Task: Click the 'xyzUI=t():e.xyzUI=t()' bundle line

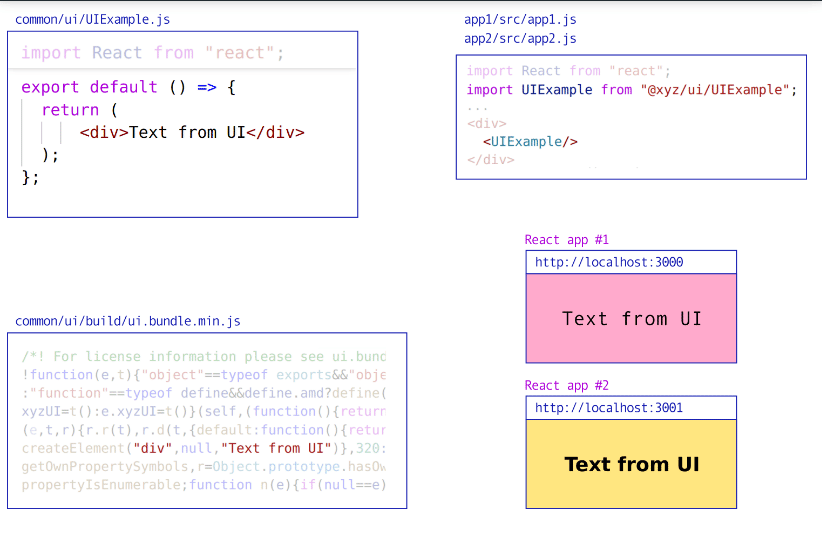Action: coord(204,412)
